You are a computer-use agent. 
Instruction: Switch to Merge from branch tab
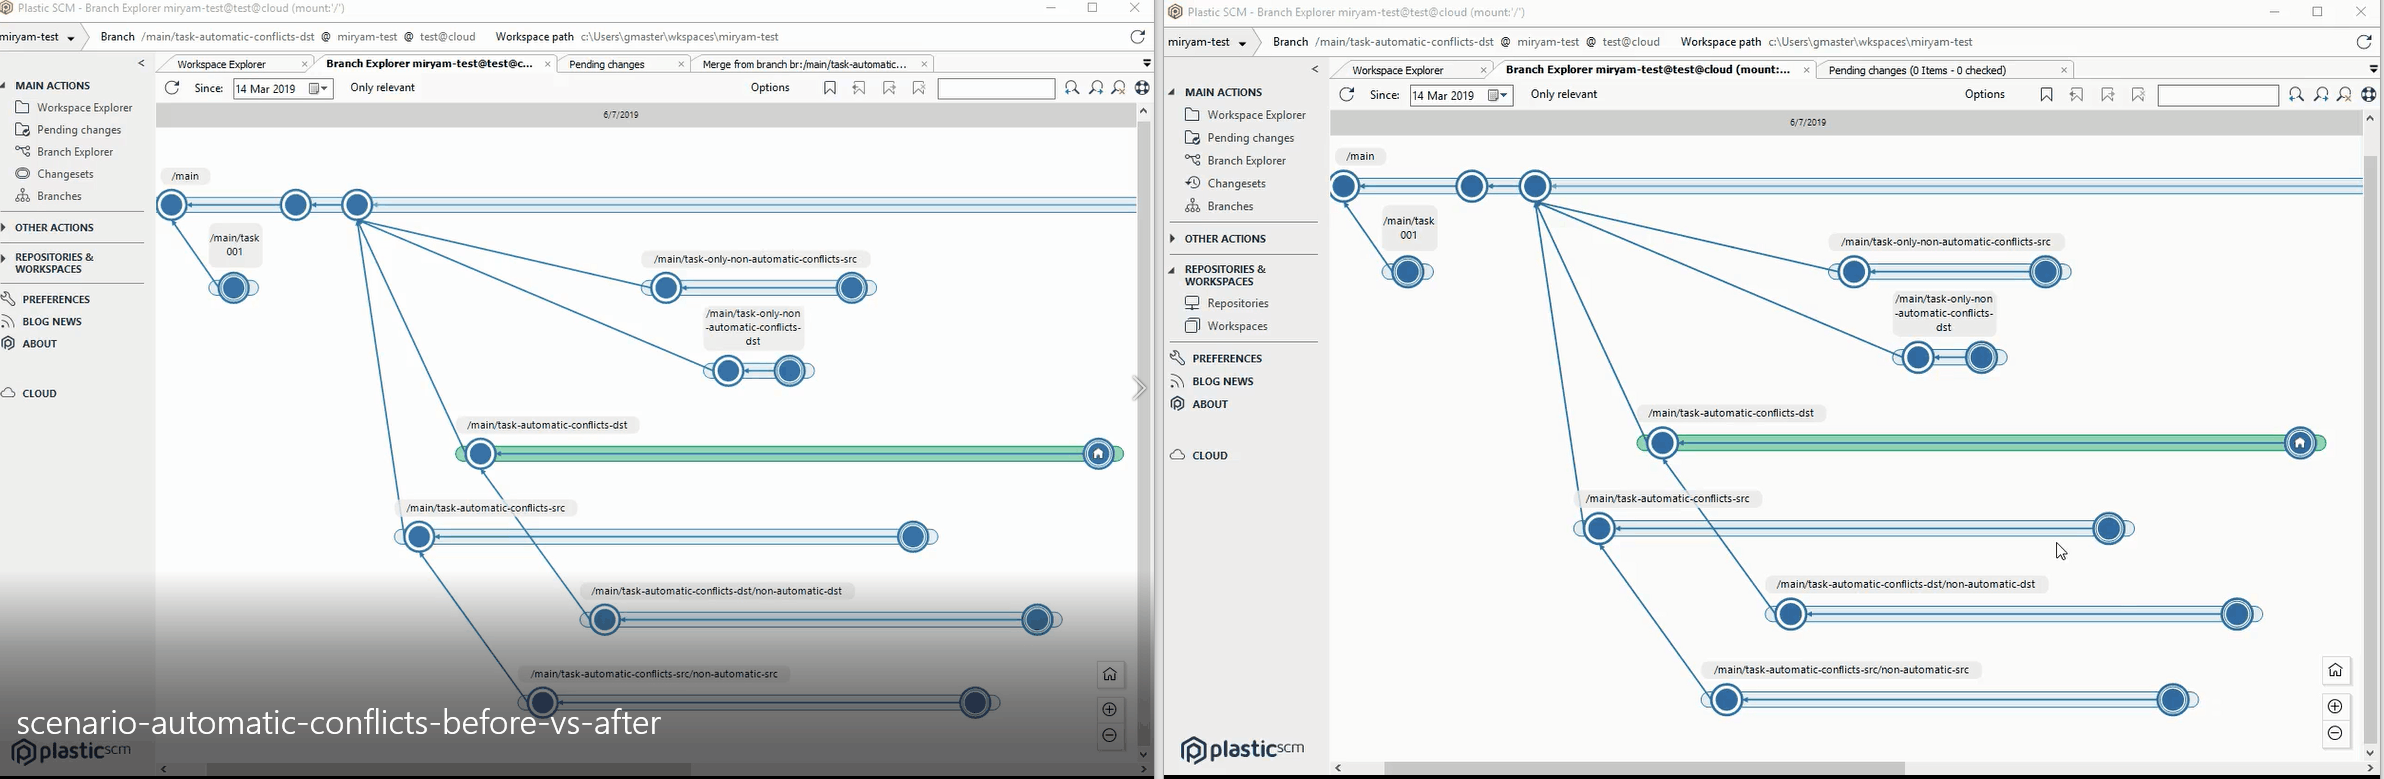pyautogui.click(x=805, y=64)
